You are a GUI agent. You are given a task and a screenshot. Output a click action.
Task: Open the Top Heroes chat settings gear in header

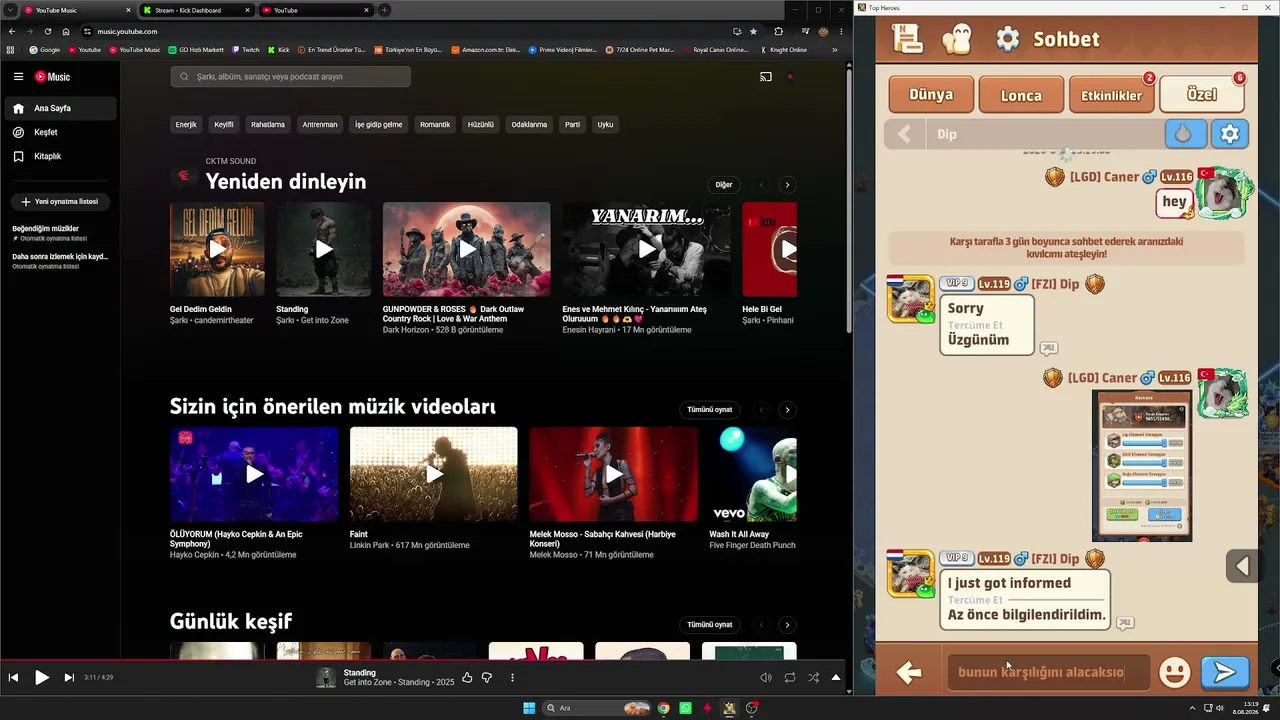(1008, 39)
